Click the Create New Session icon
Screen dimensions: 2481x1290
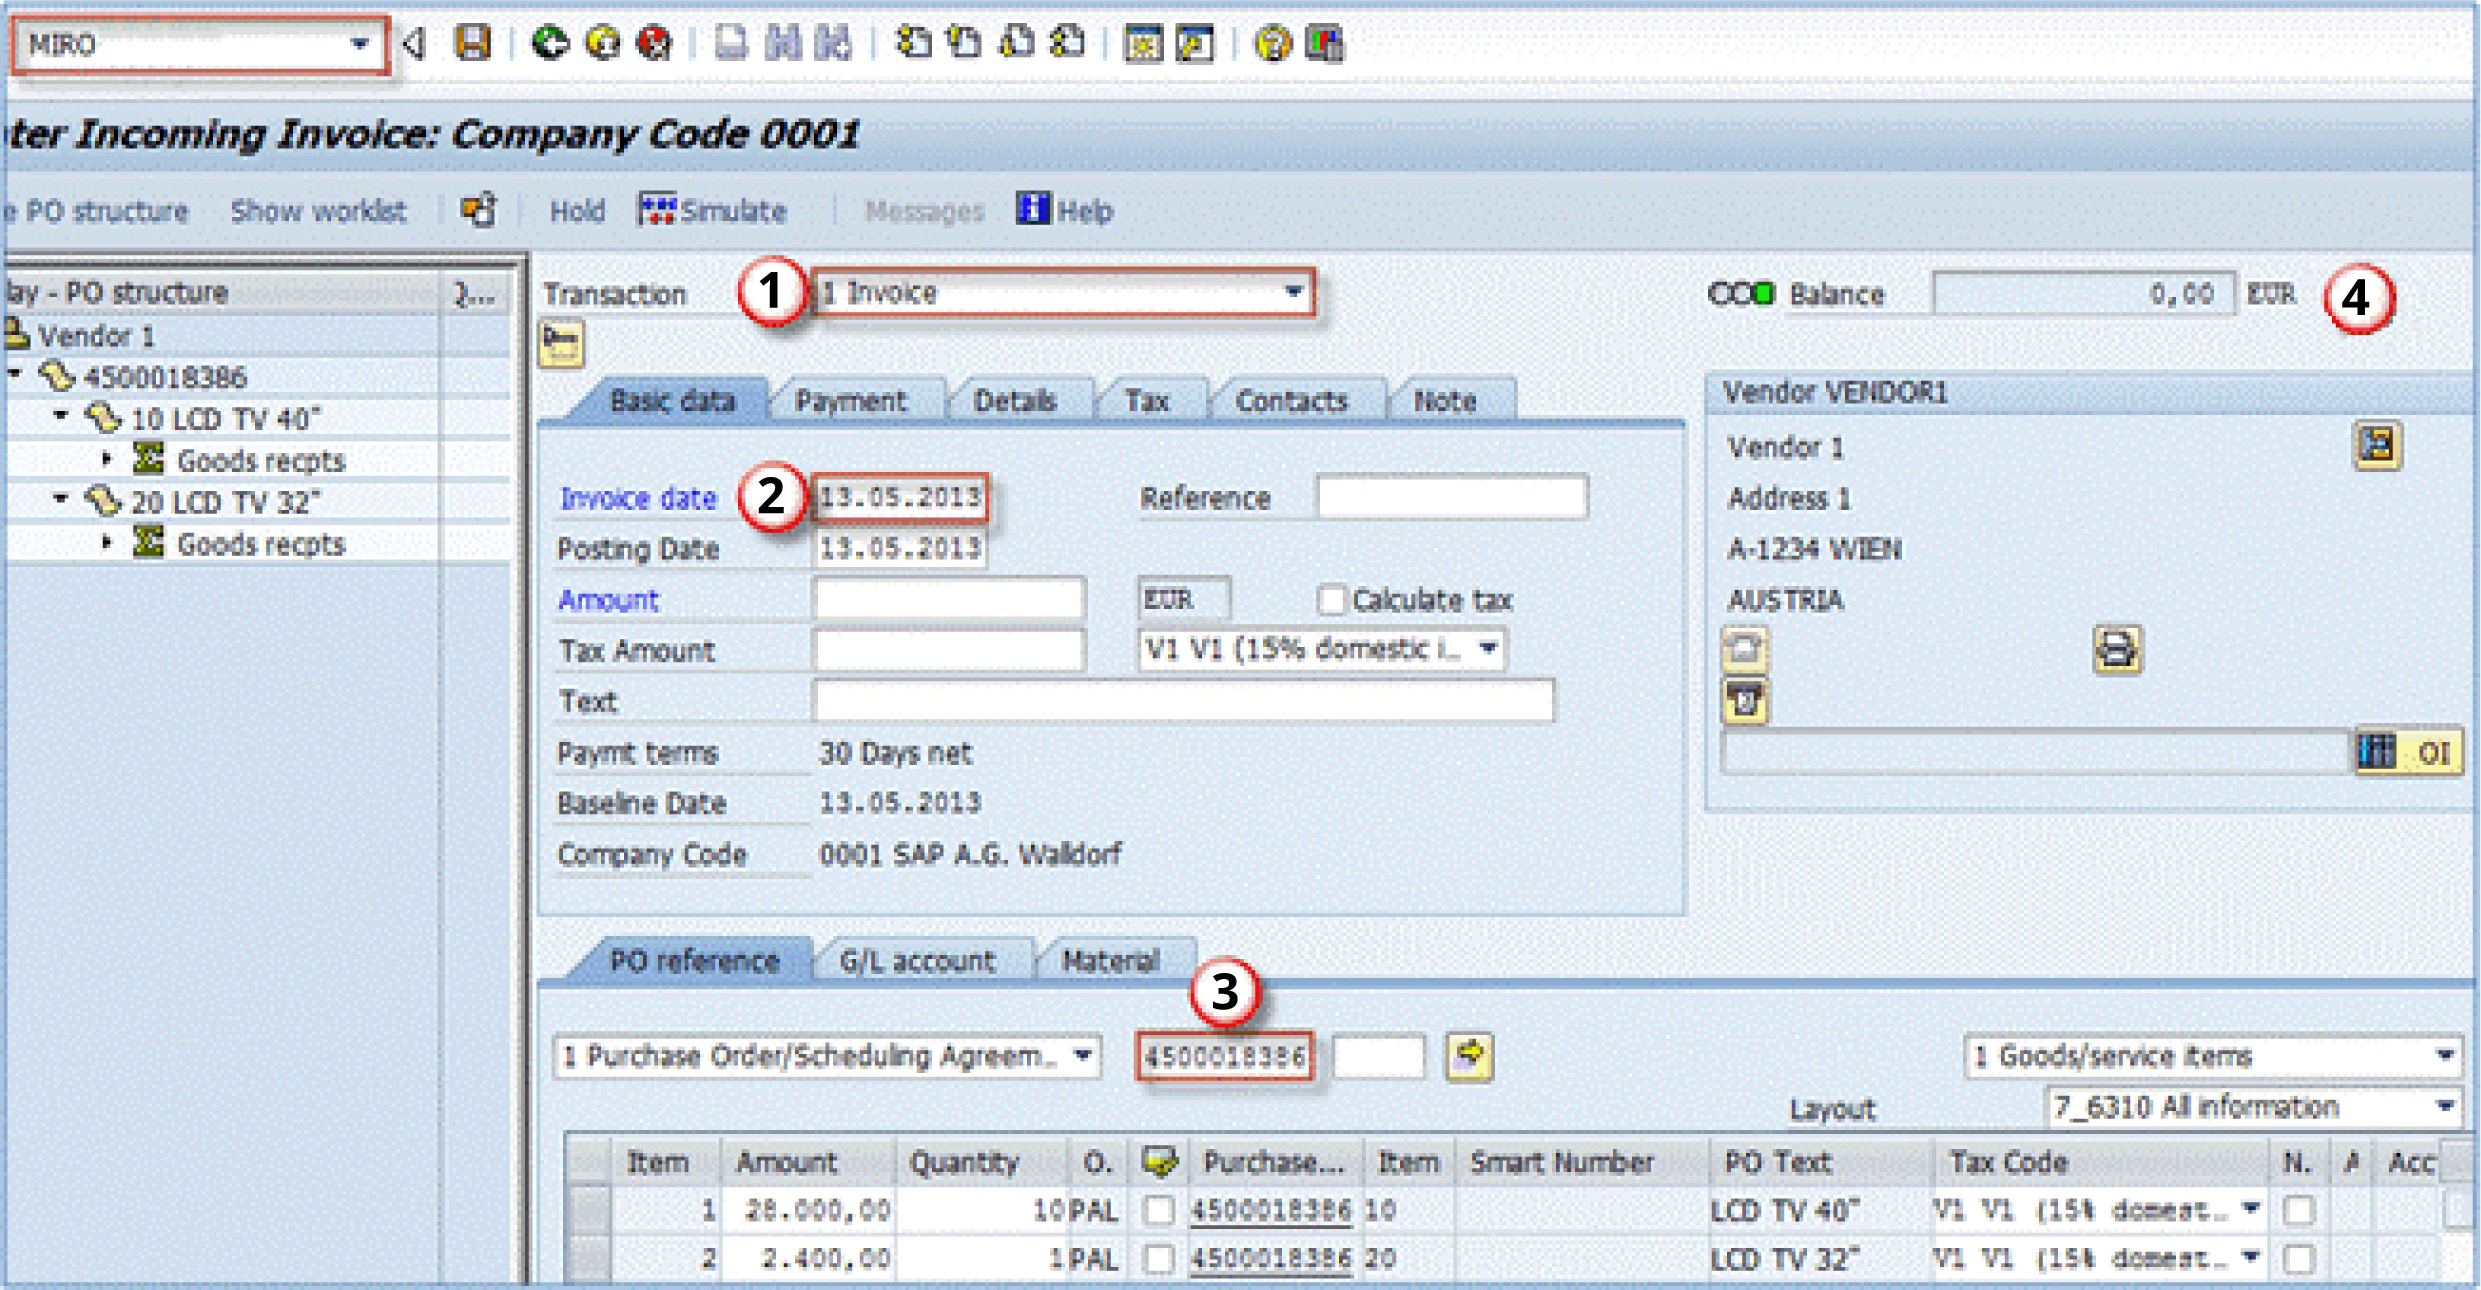(x=1144, y=43)
